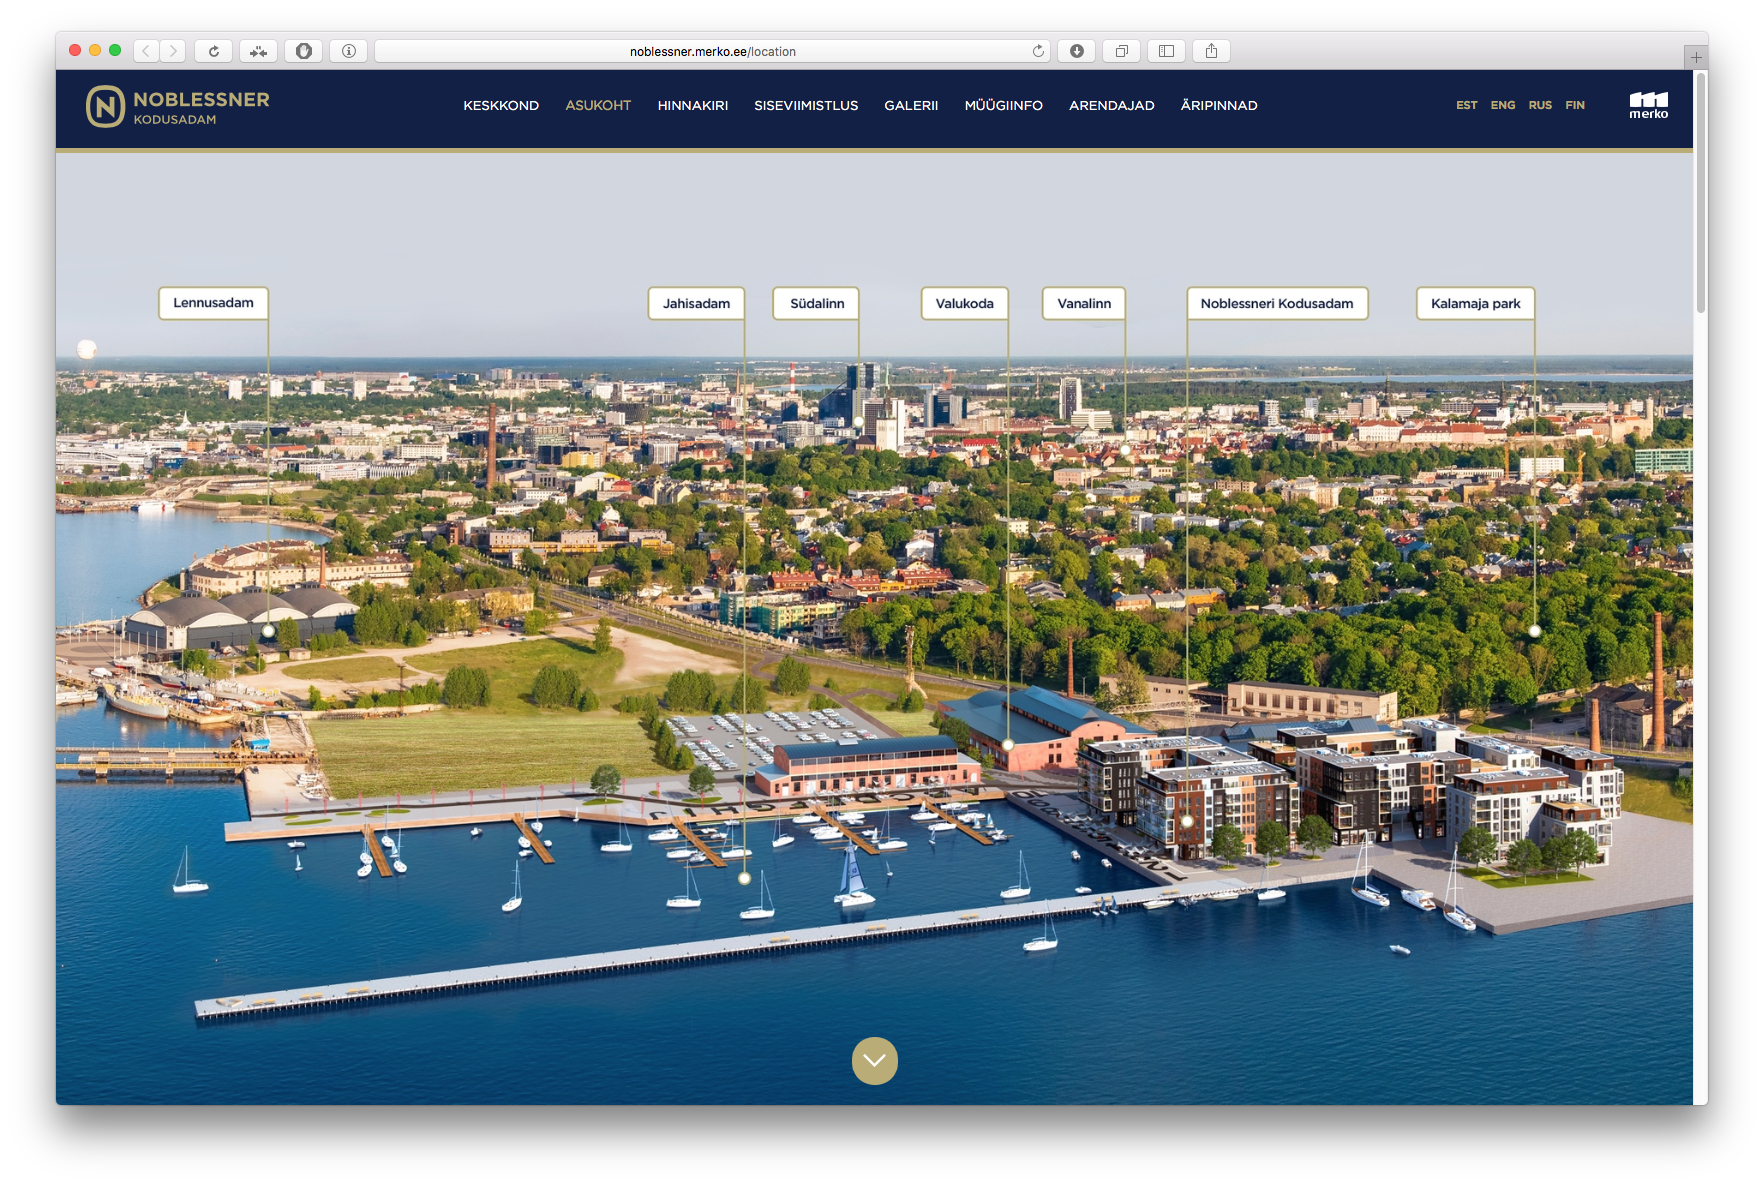The width and height of the screenshot is (1764, 1185).
Task: Click the reload icon in address bar
Action: (1038, 51)
